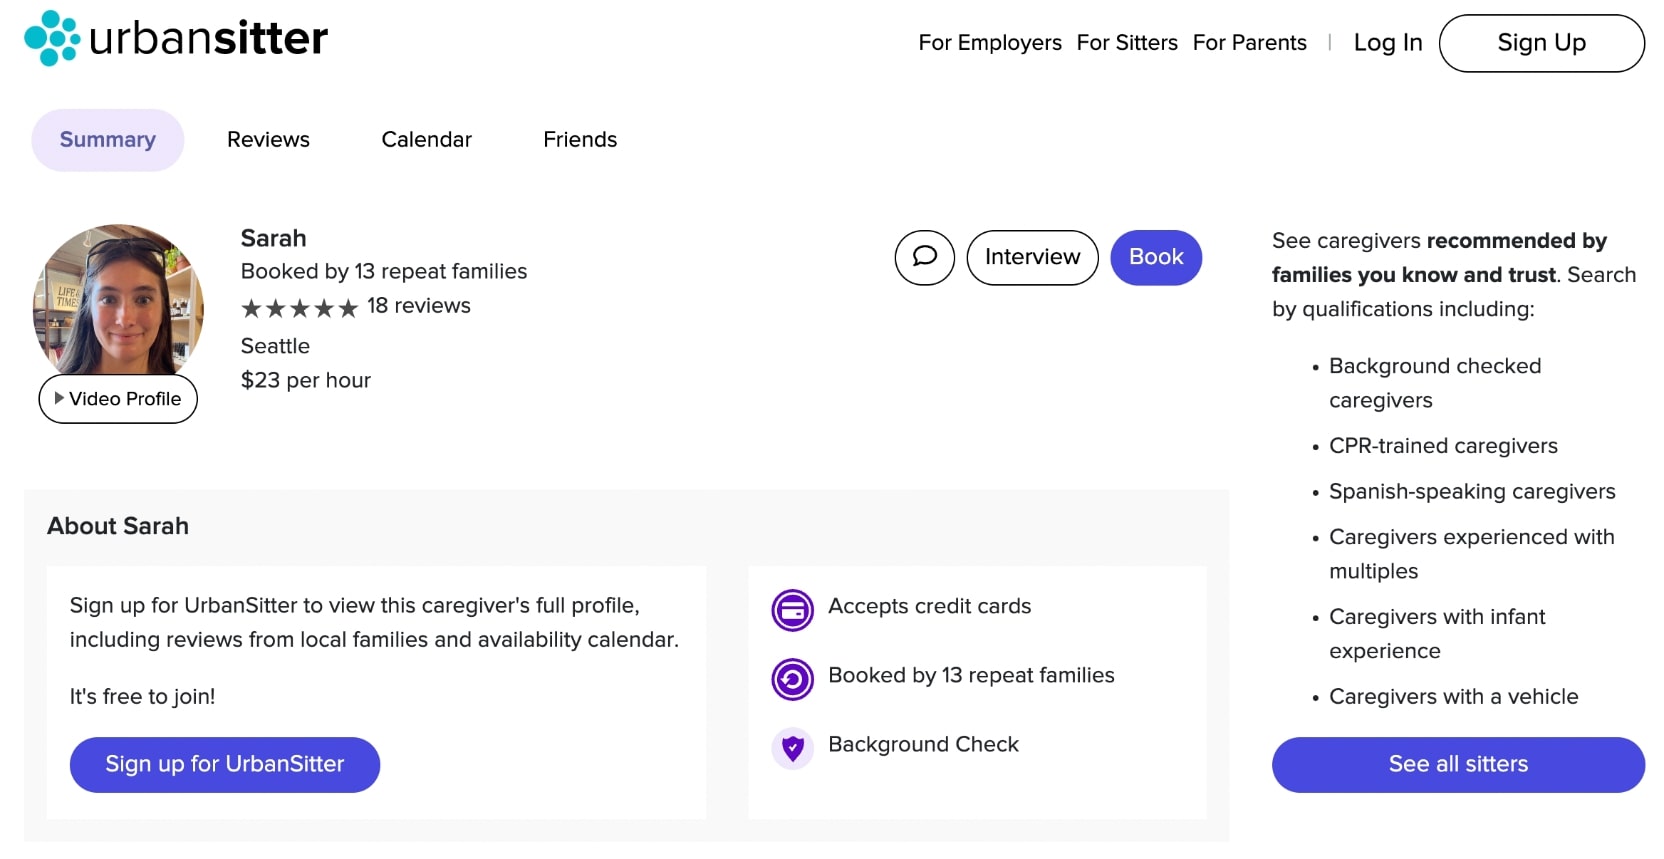Select the Friends tab
This screenshot has width=1664, height=859.
pyautogui.click(x=580, y=140)
